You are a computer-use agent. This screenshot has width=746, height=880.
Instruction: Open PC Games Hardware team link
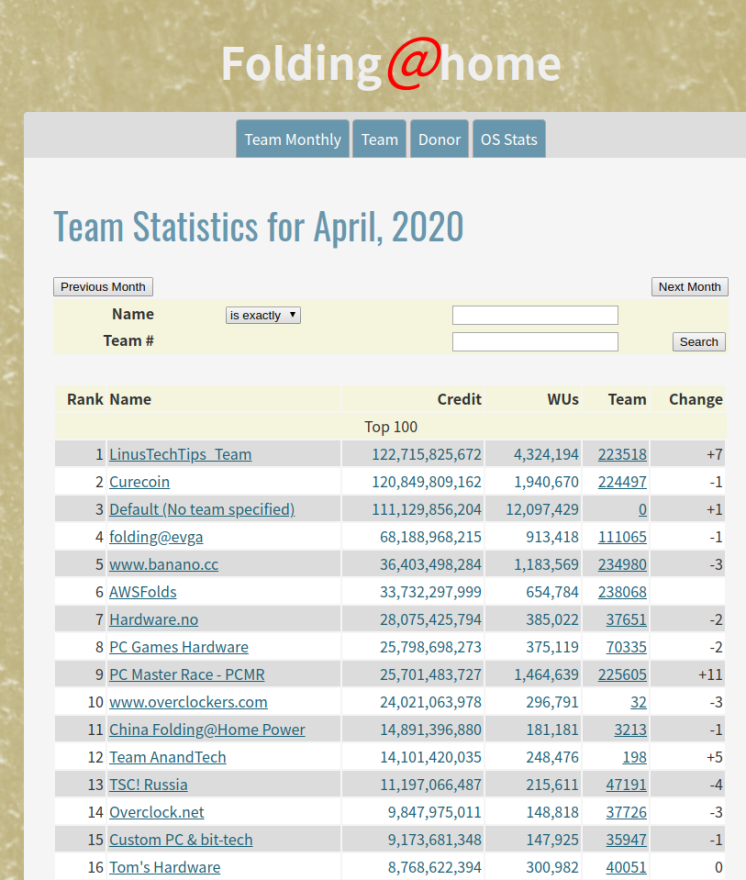(x=179, y=647)
